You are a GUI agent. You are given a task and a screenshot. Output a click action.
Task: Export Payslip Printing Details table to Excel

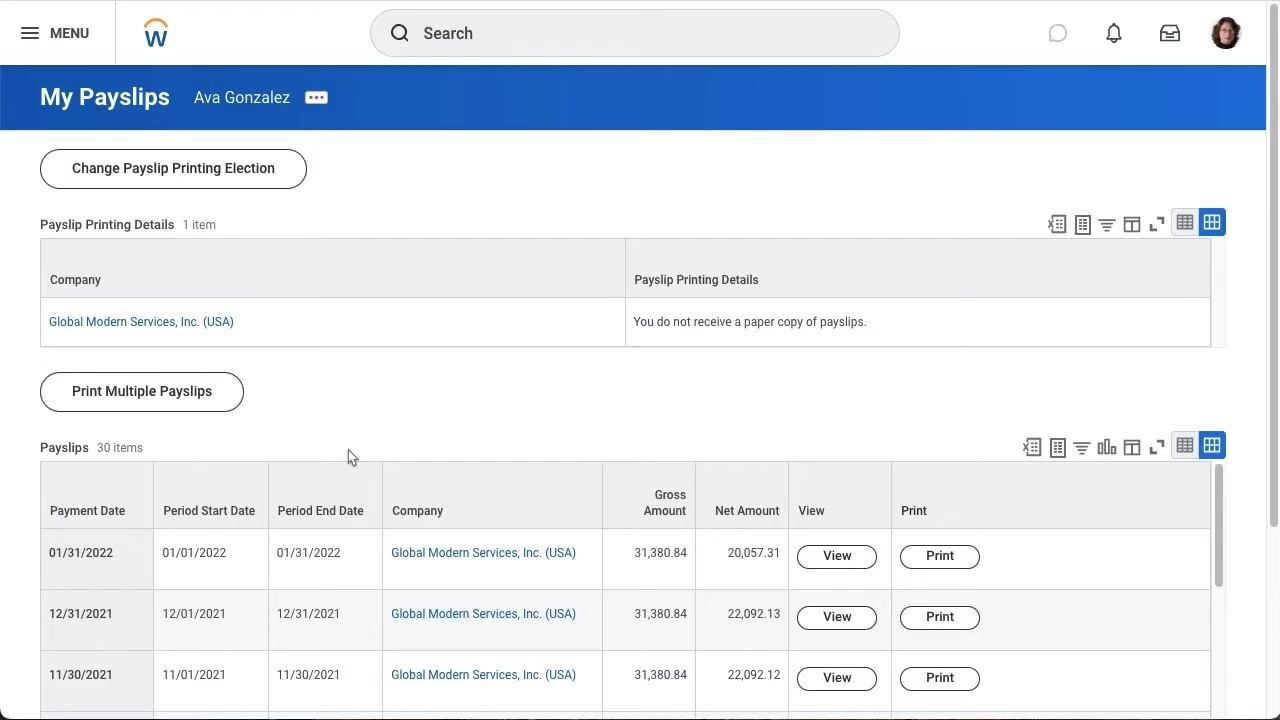(x=1057, y=224)
